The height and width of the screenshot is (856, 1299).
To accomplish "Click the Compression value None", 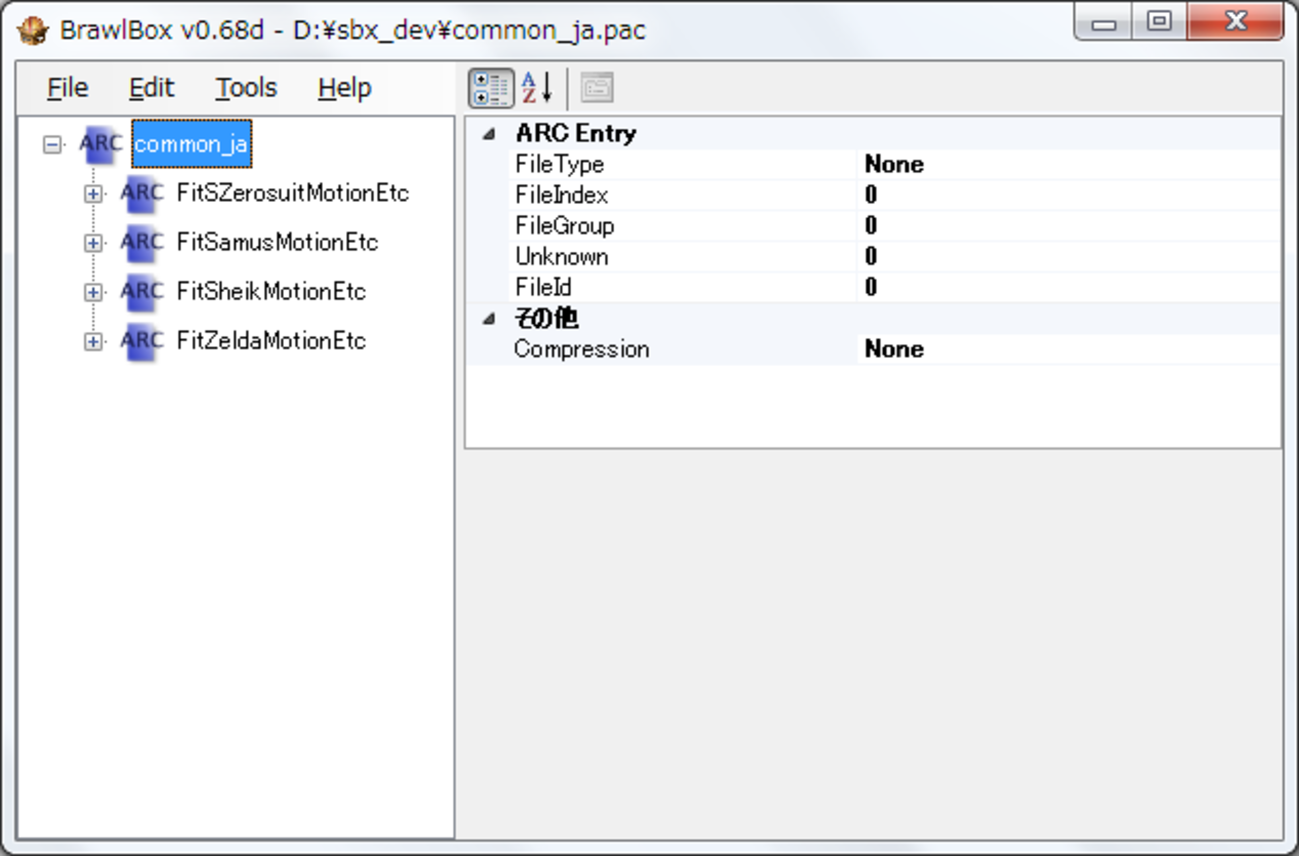I will tap(894, 349).
